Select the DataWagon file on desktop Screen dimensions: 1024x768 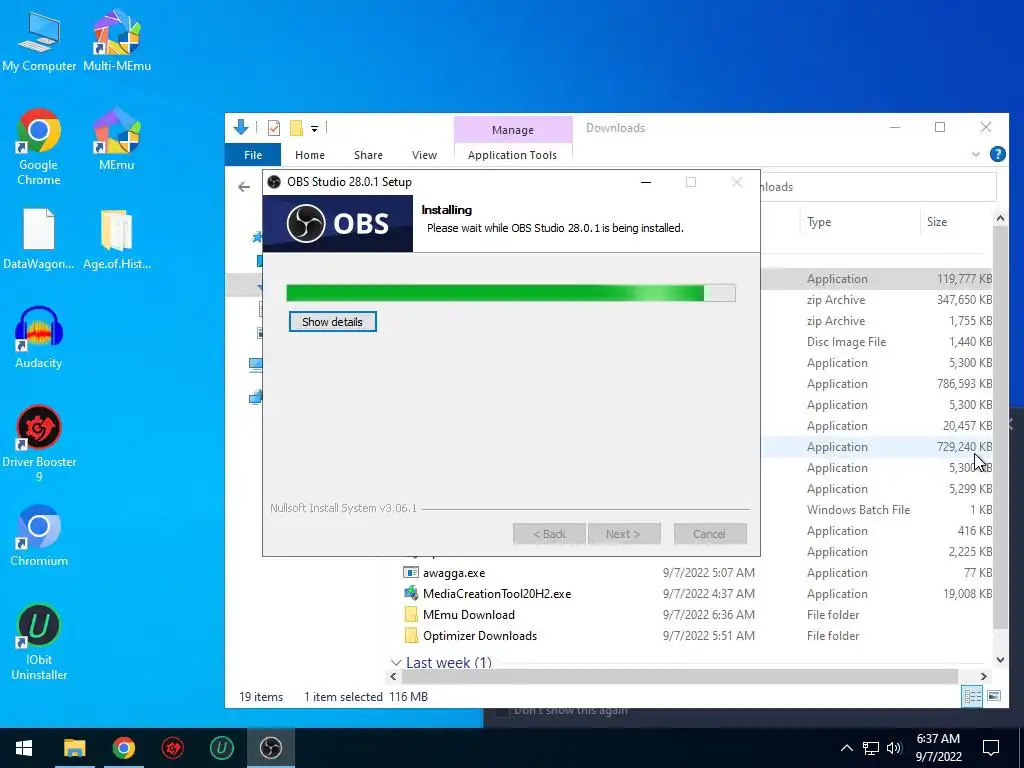[x=39, y=239]
